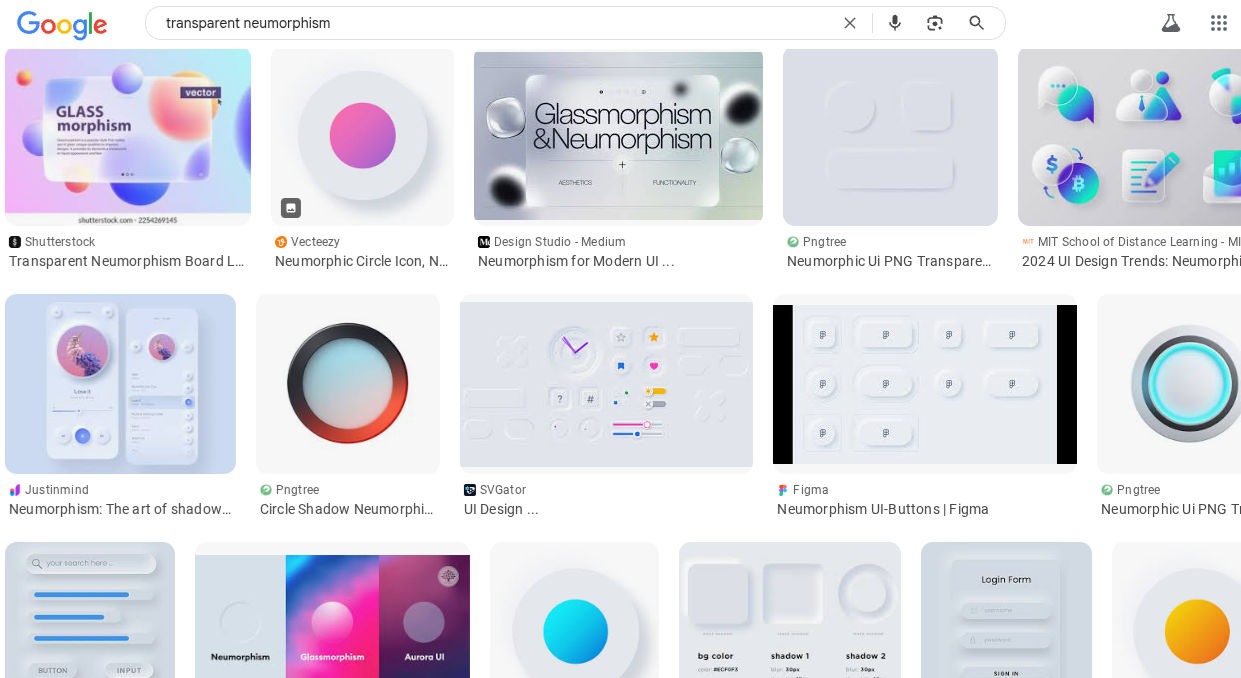Image resolution: width=1241 pixels, height=678 pixels.
Task: Click Pngtree favicon for Neumorphic Ui PNG Tr… result
Action: tap(1107, 490)
